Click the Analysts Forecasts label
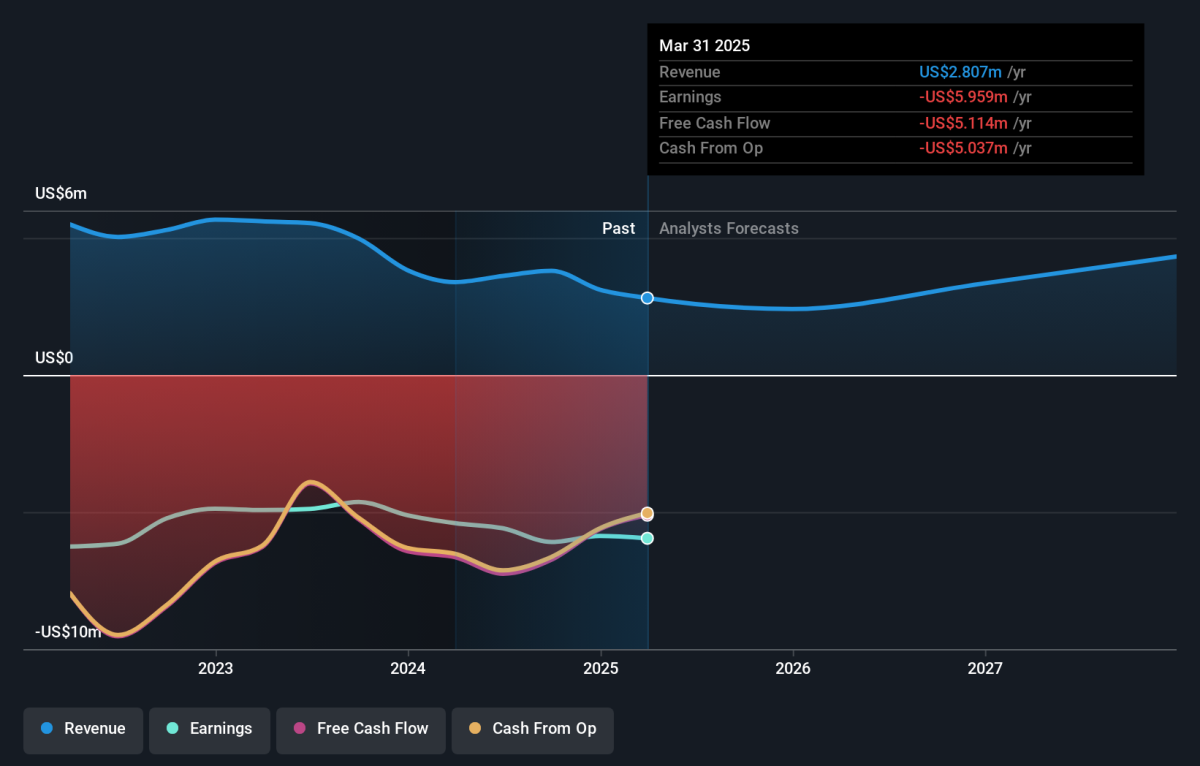Screen dimensions: 1200x766 coord(729,228)
